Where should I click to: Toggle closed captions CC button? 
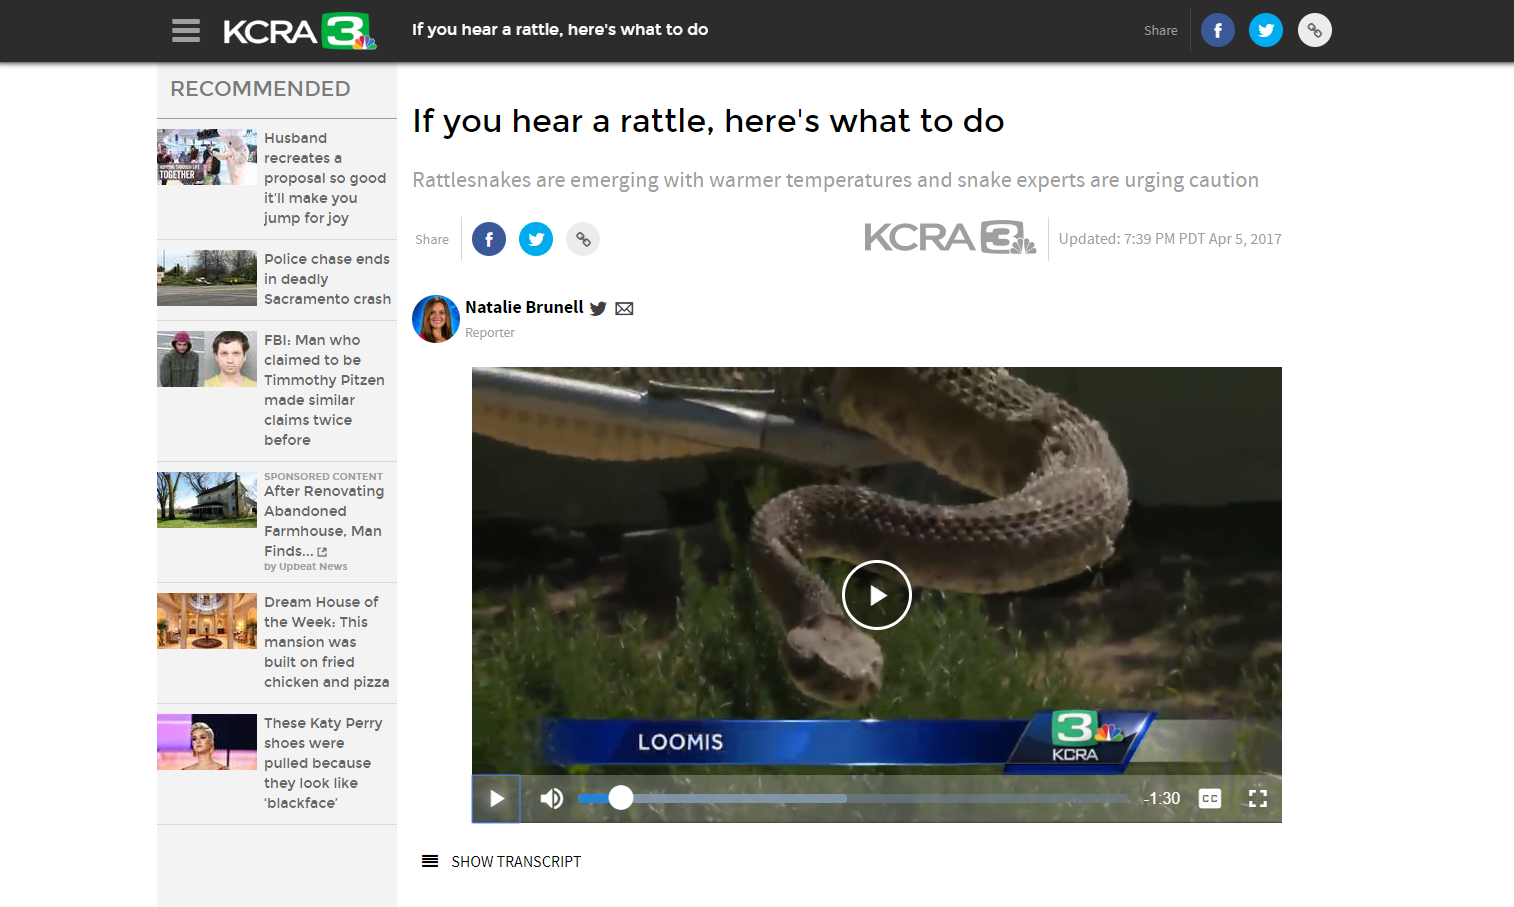coord(1210,798)
